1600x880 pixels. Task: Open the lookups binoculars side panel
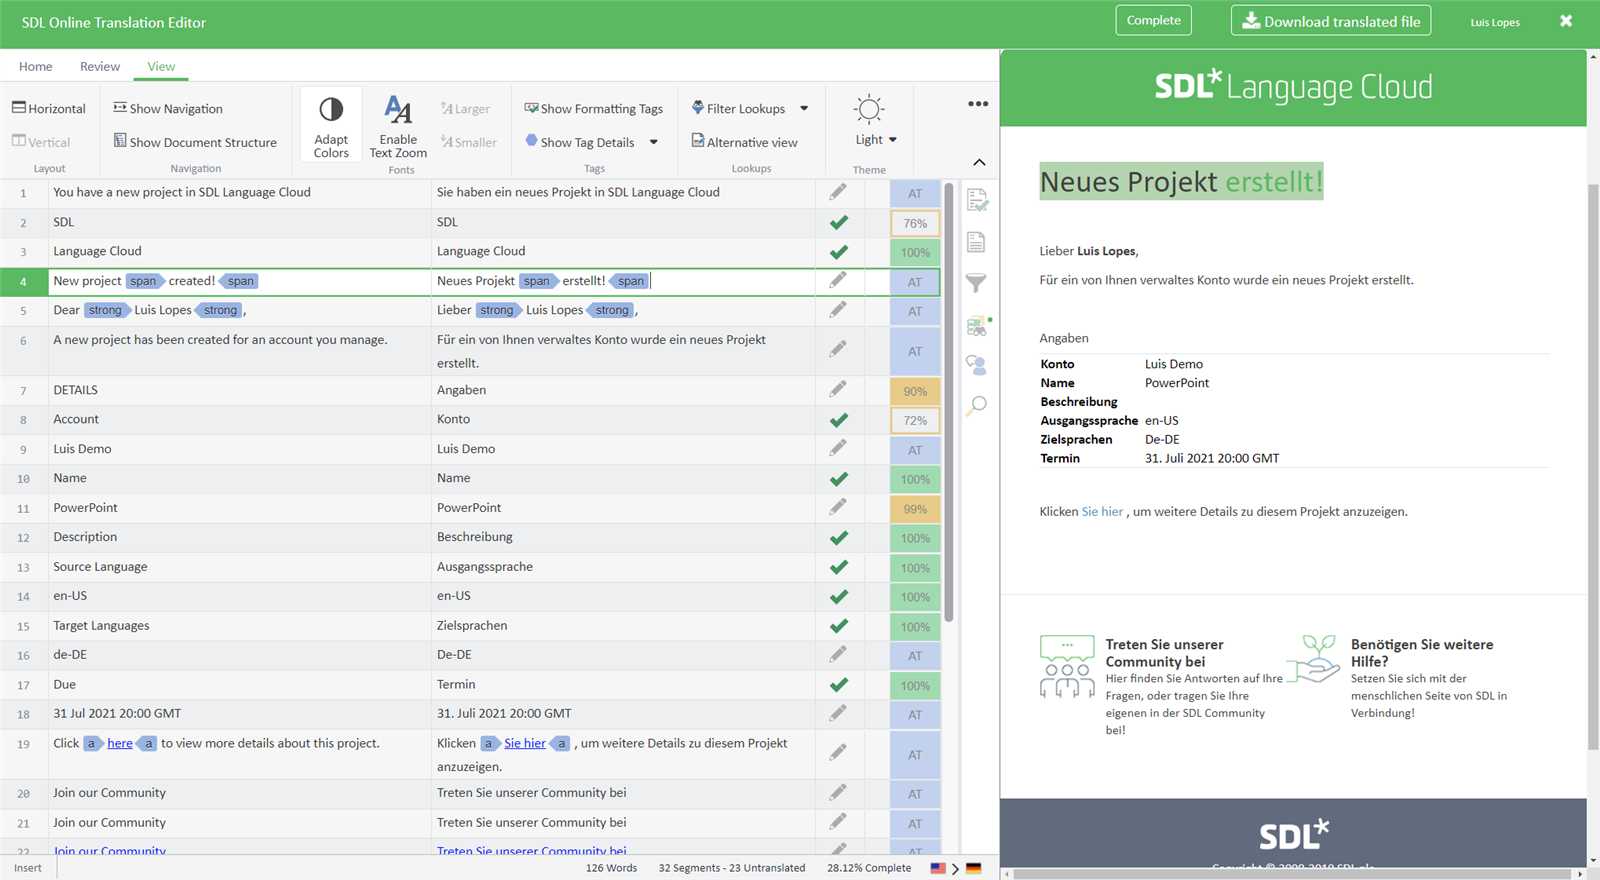pos(977,325)
